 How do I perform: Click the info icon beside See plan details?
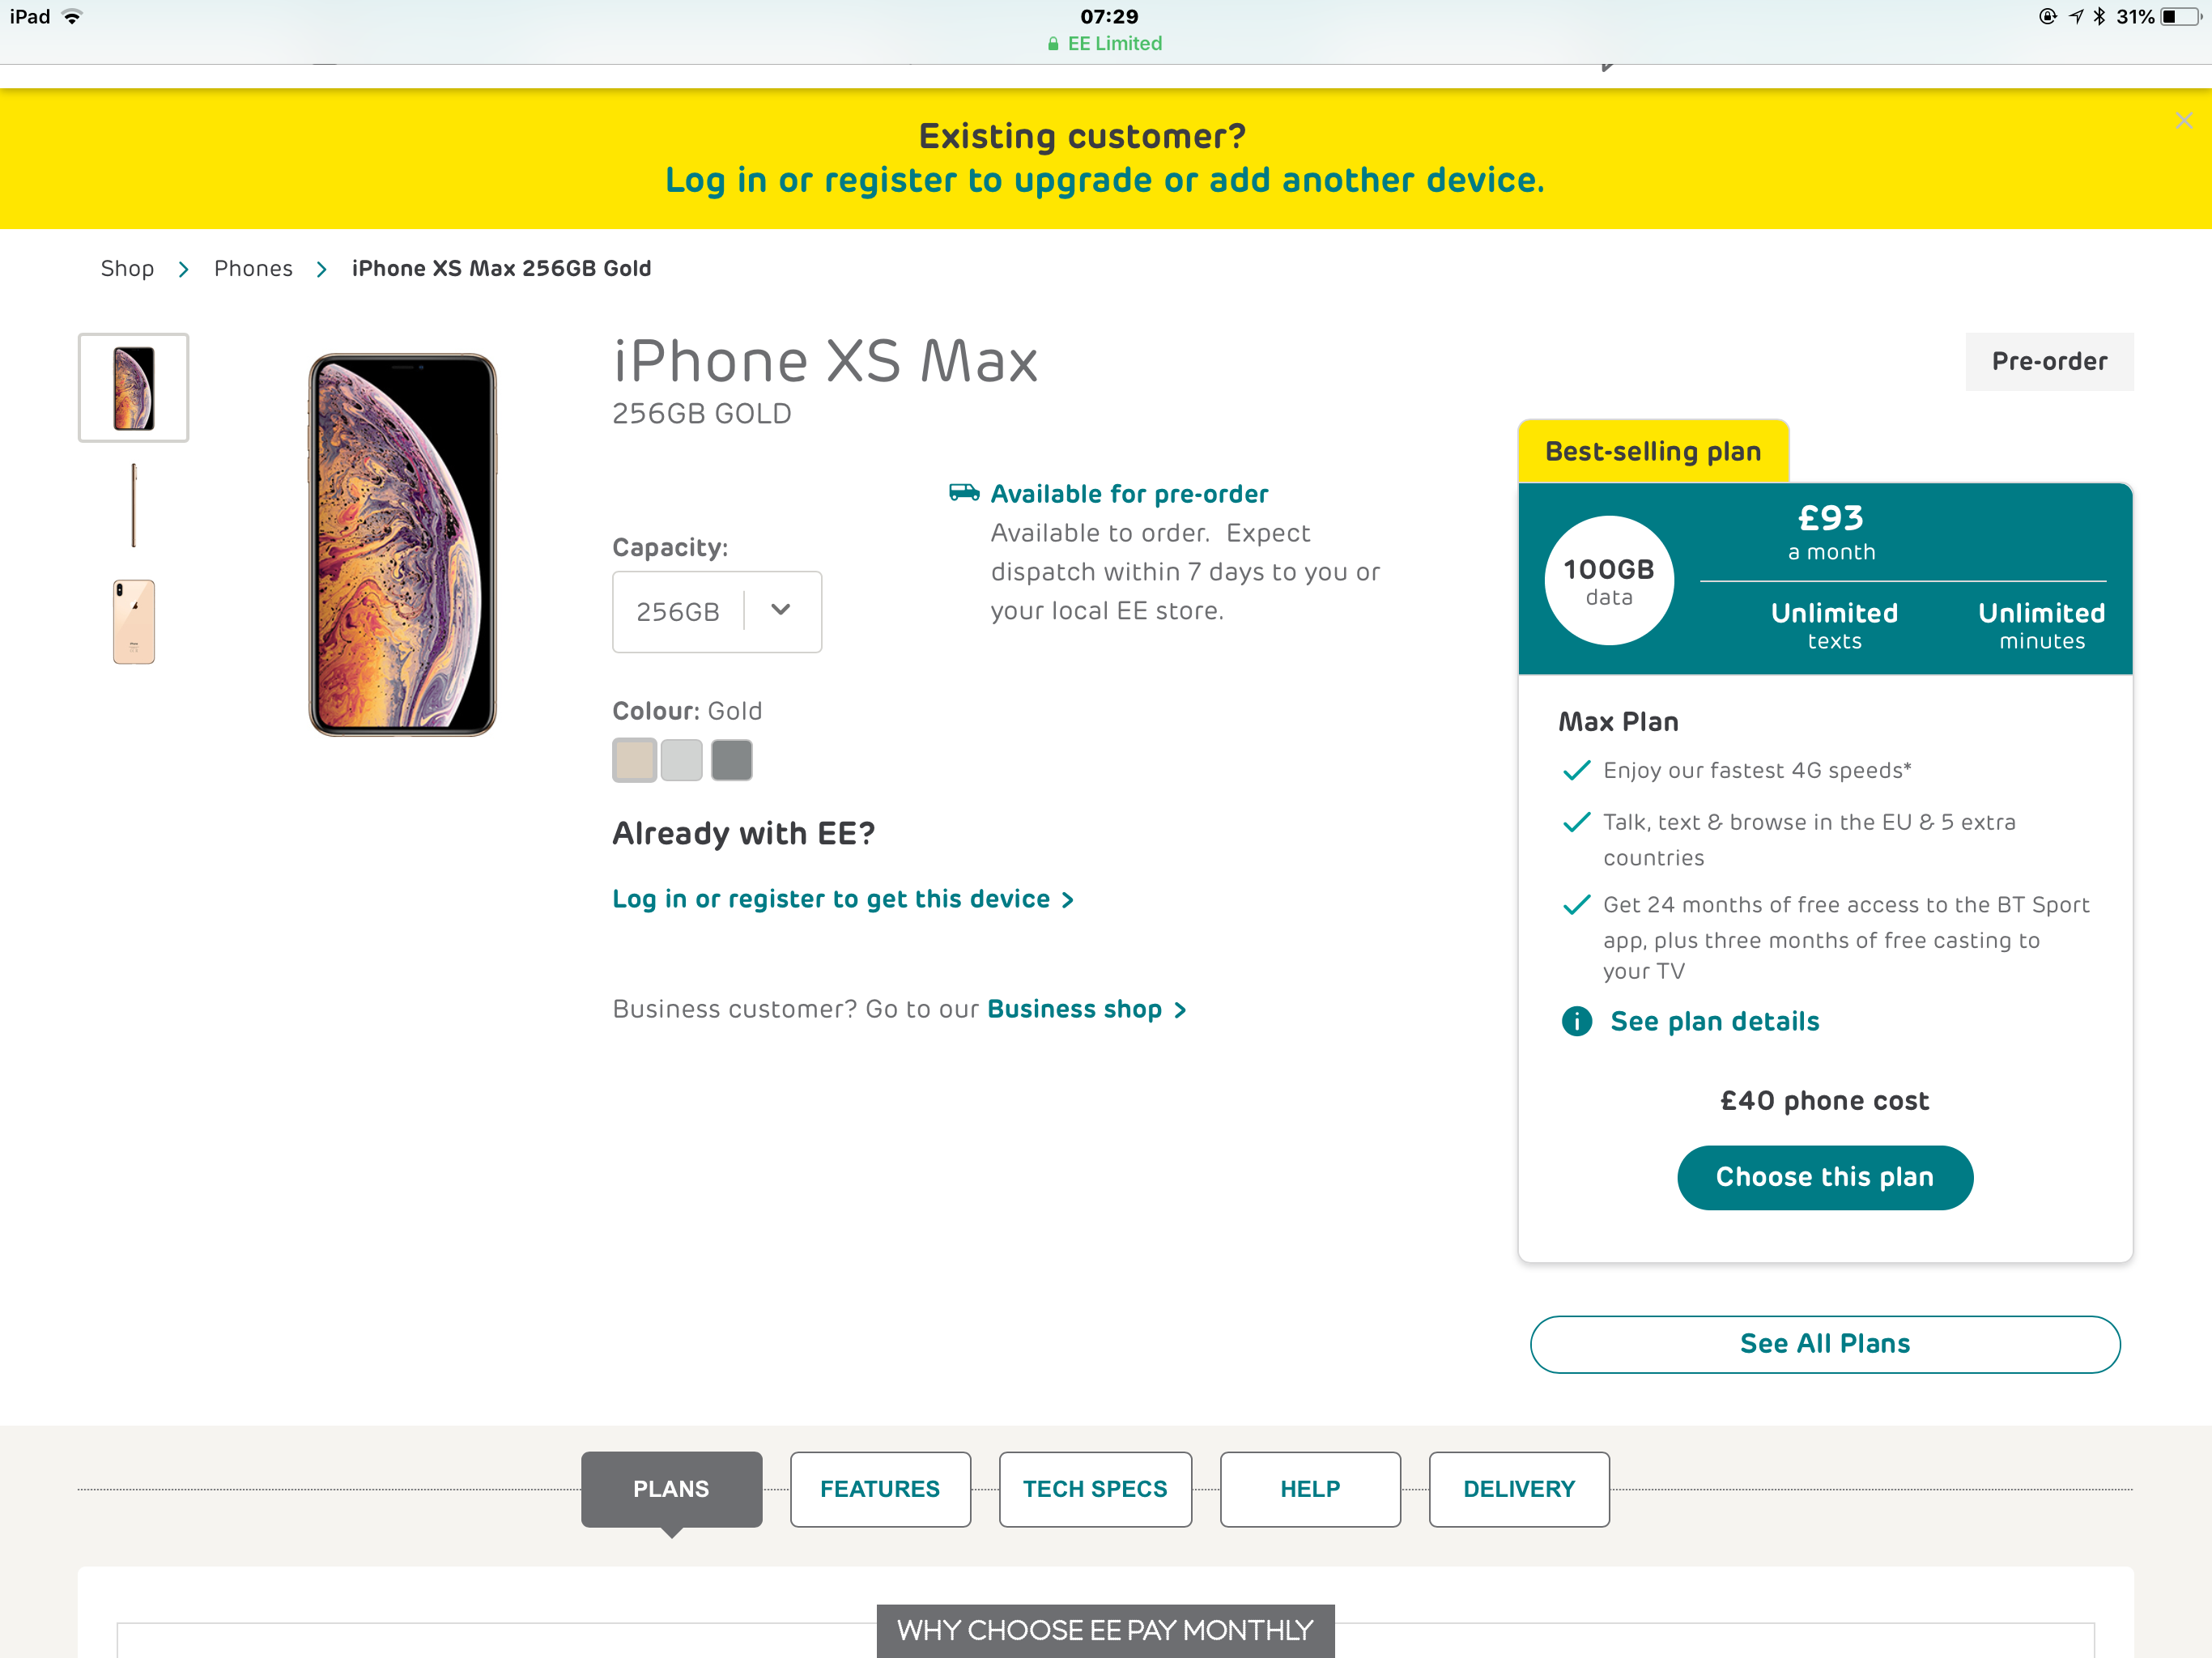[1576, 1021]
